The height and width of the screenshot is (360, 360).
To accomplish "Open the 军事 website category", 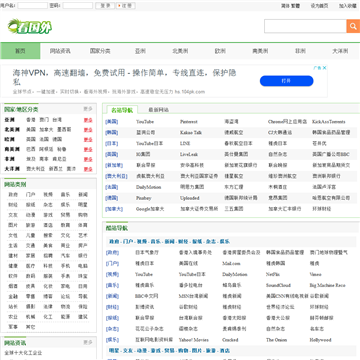I will tap(13, 327).
